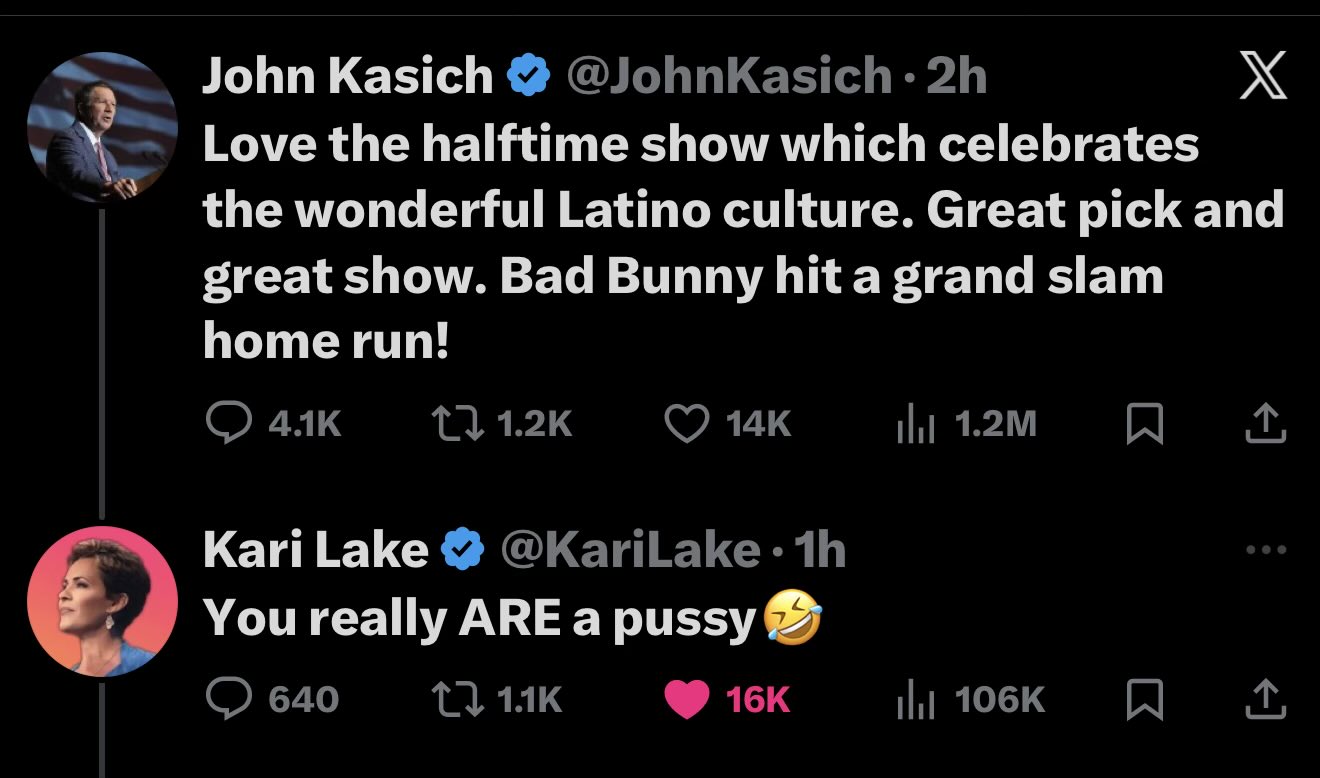Open more options on Kari Lake's tweet
This screenshot has width=1320, height=778.
[x=1266, y=548]
